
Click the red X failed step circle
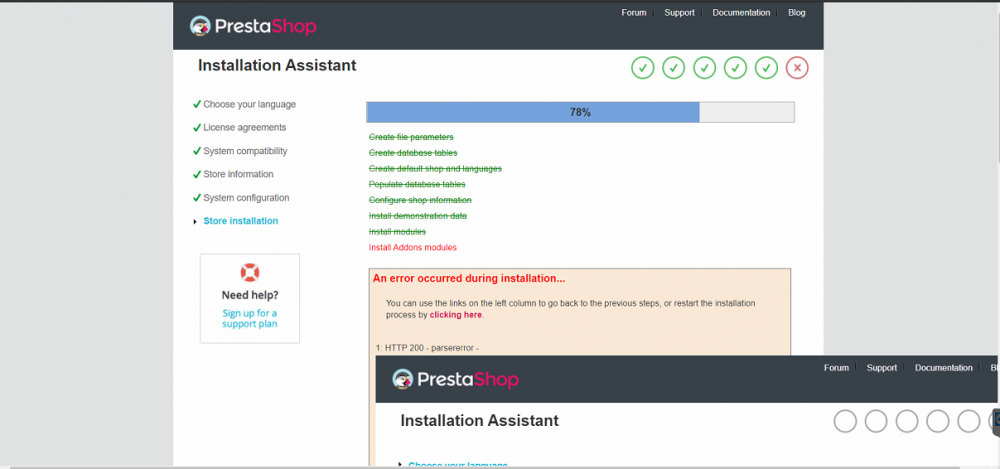pos(797,68)
